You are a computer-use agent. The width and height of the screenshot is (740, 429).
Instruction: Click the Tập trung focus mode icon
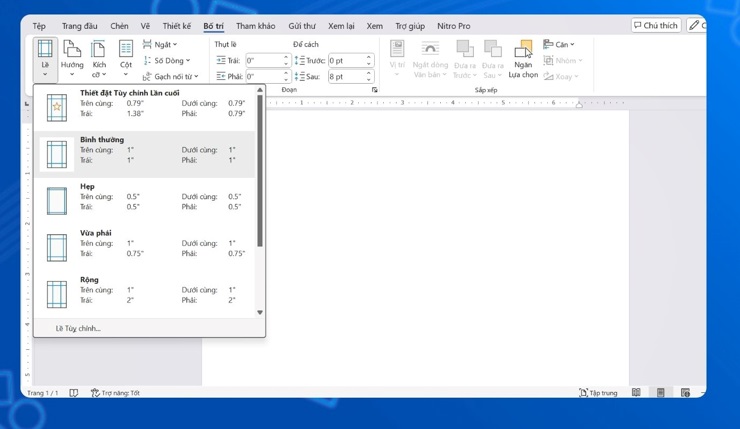point(583,393)
